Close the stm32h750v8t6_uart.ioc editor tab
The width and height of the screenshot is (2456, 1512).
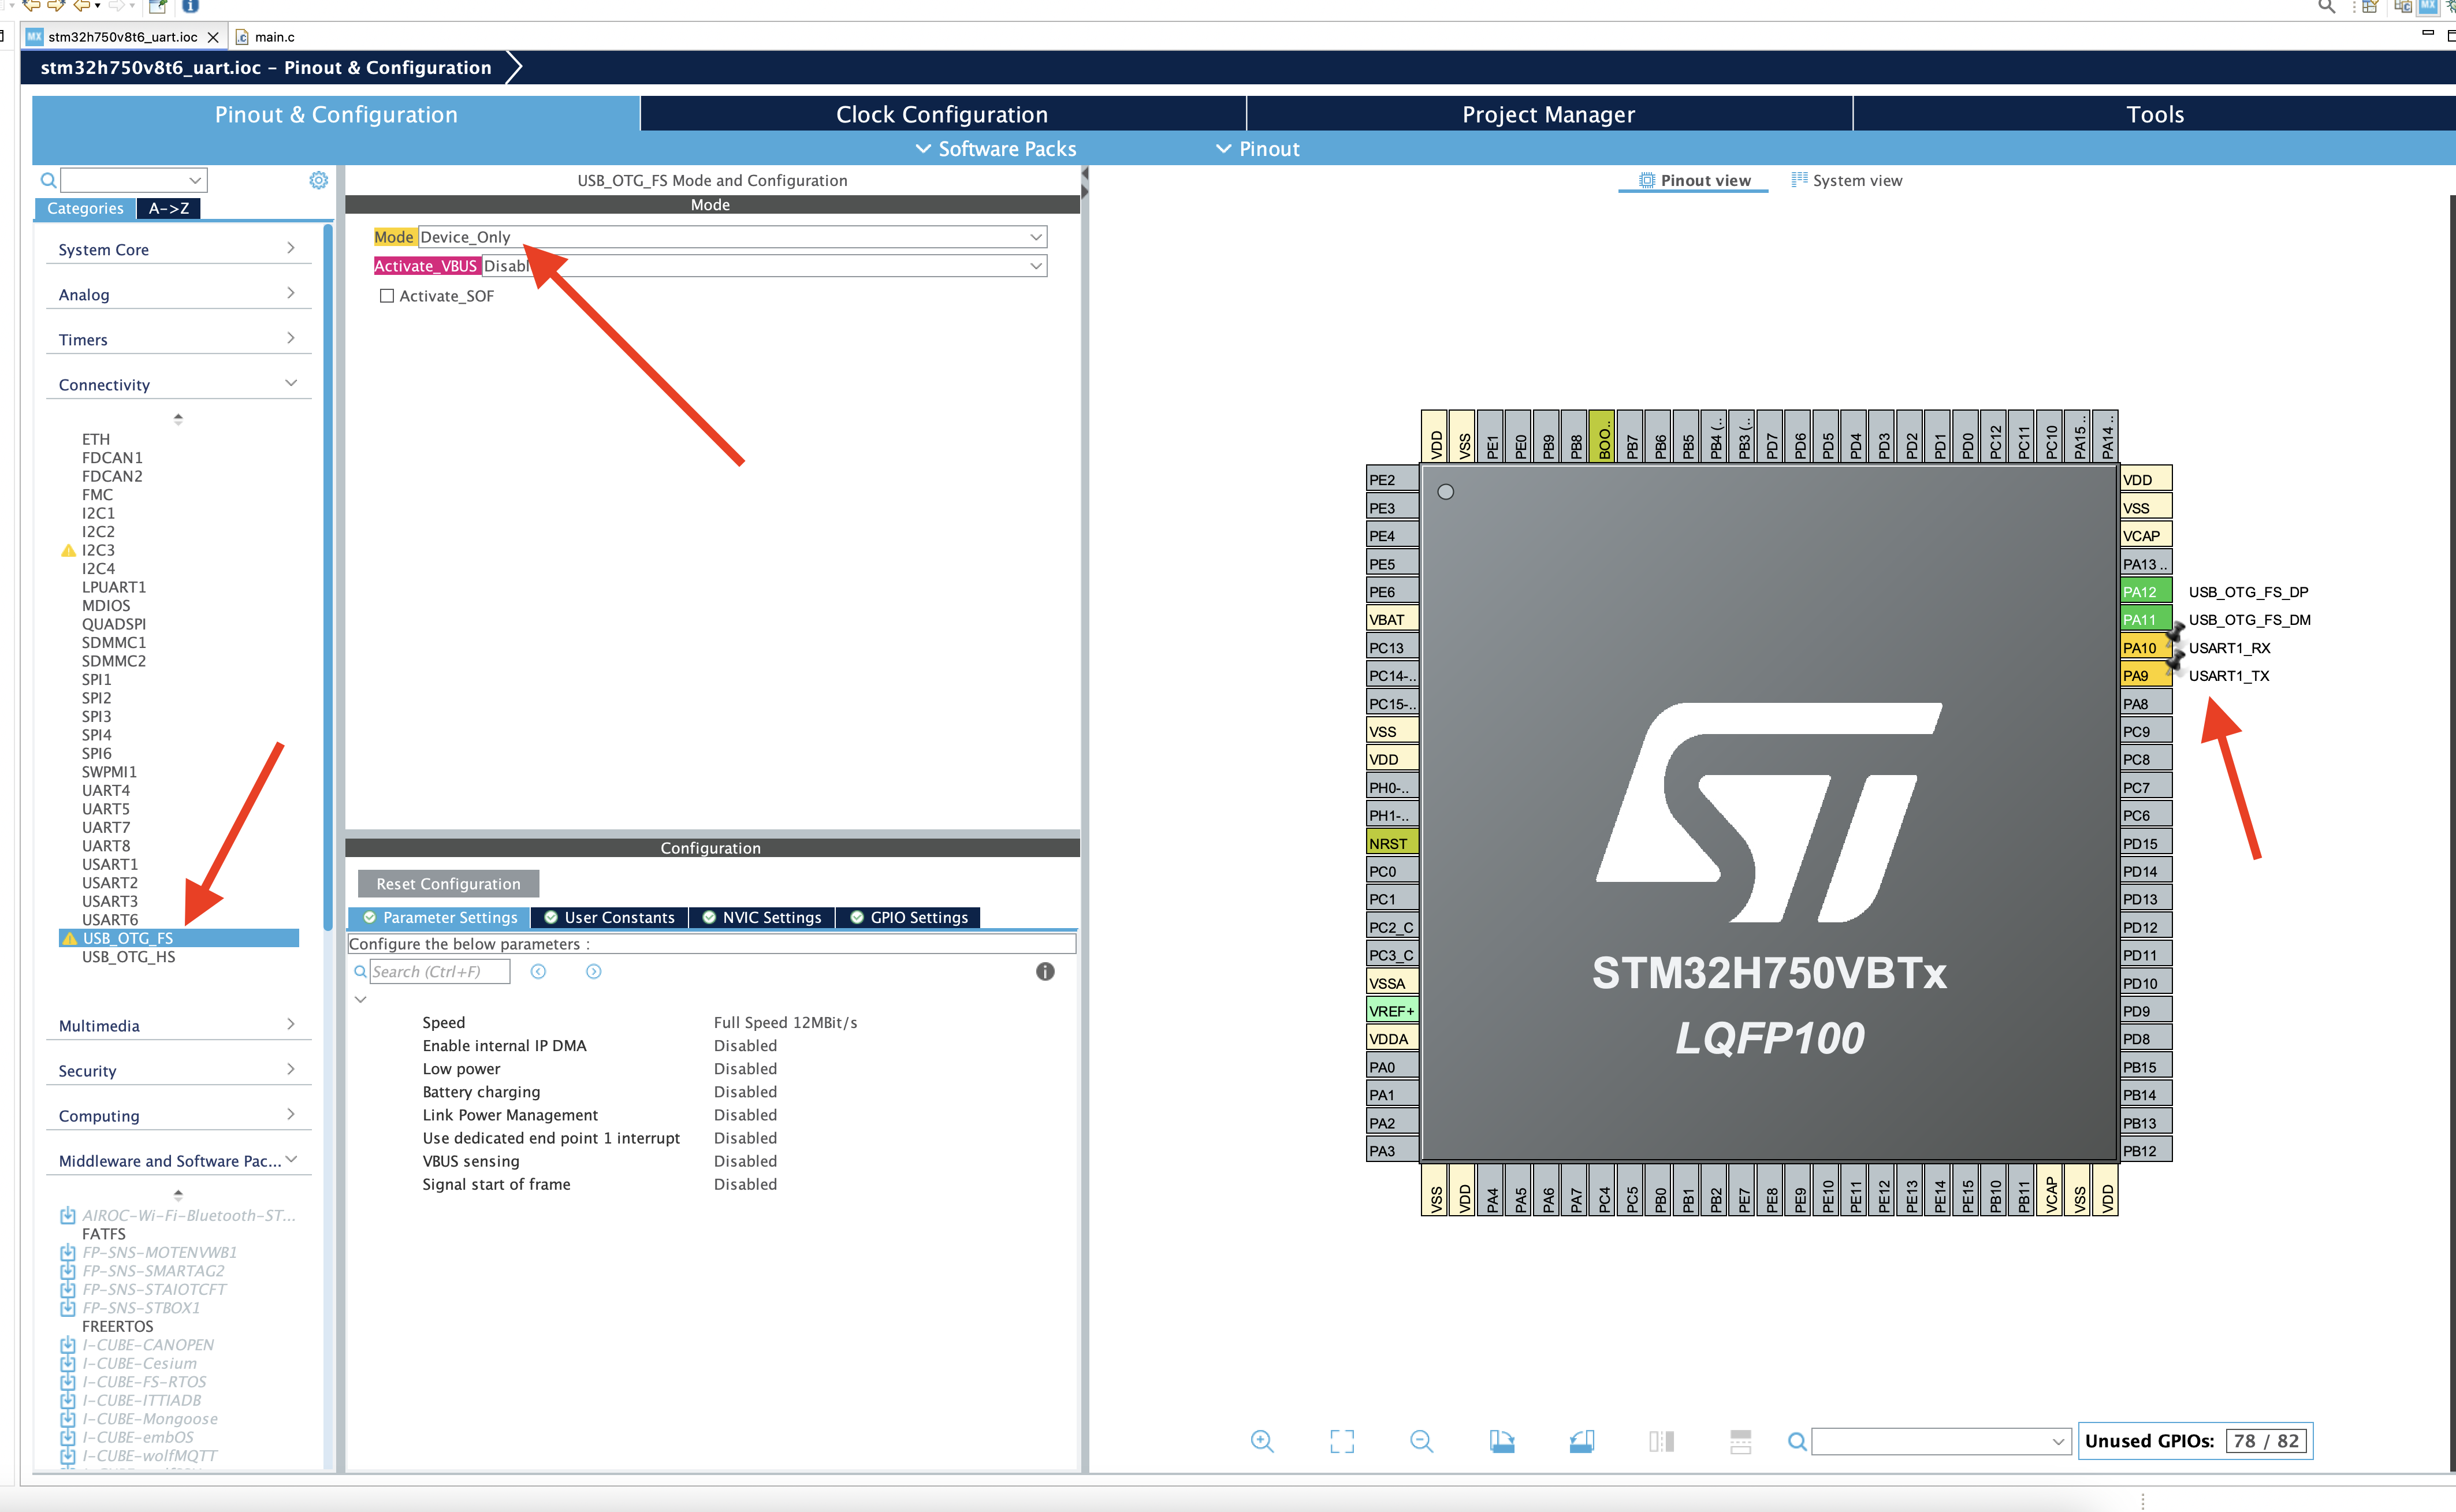(213, 37)
